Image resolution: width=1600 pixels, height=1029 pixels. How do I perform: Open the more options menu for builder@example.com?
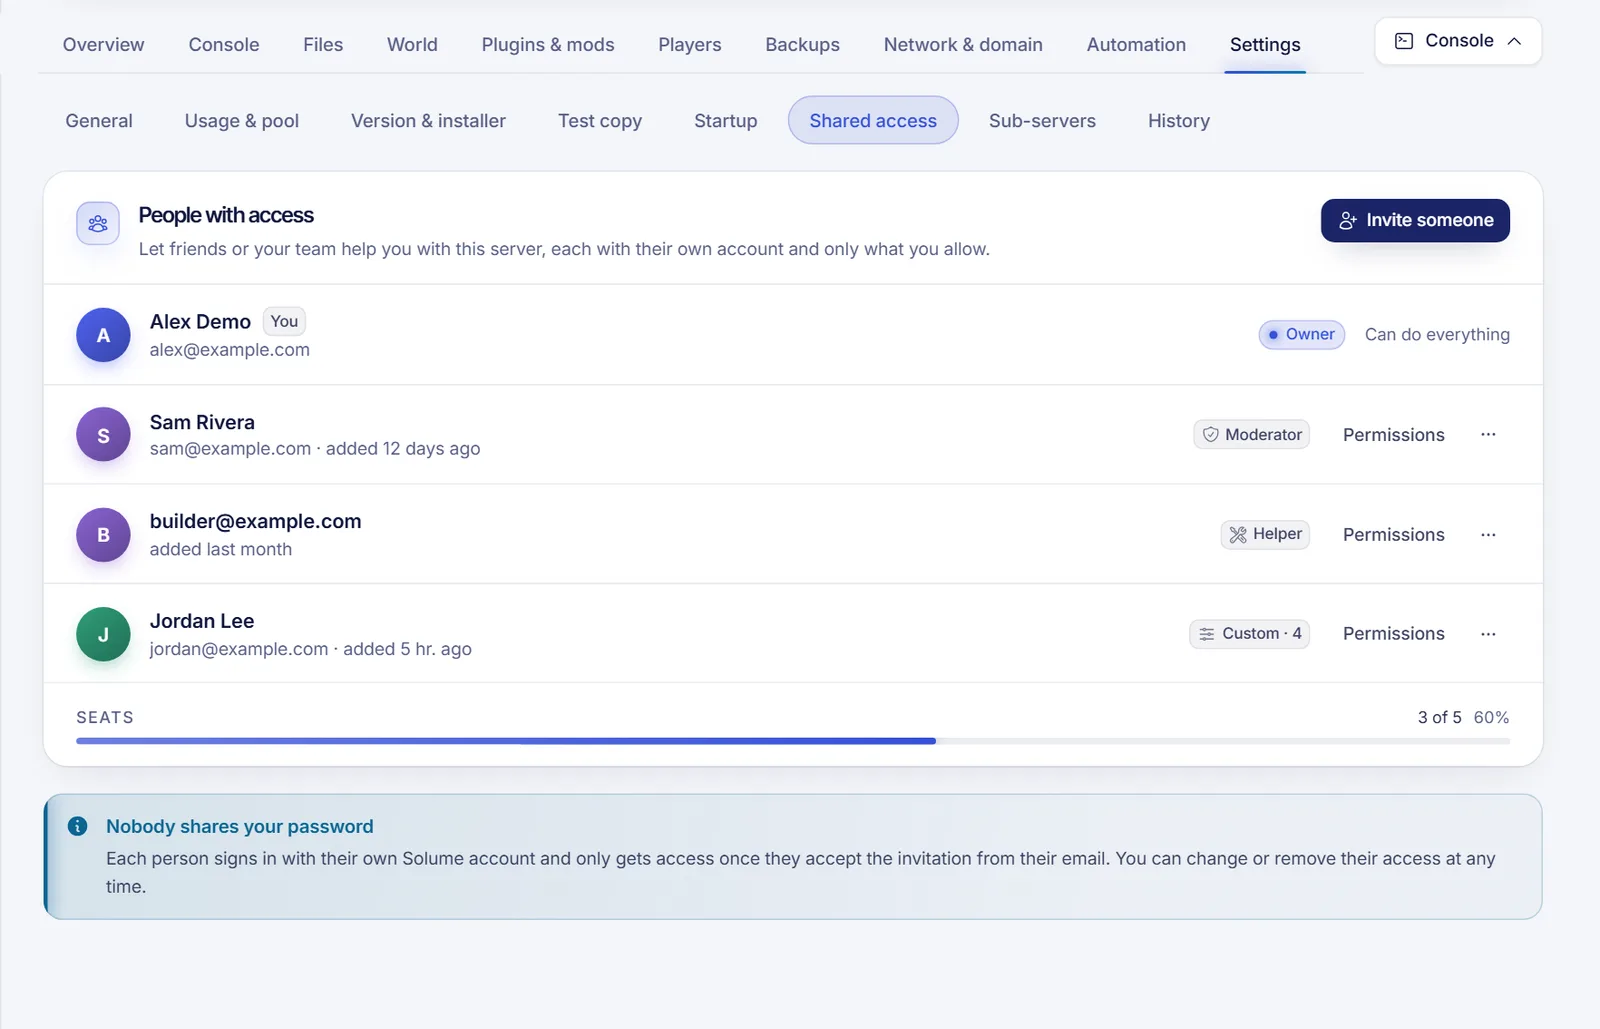[x=1488, y=535]
